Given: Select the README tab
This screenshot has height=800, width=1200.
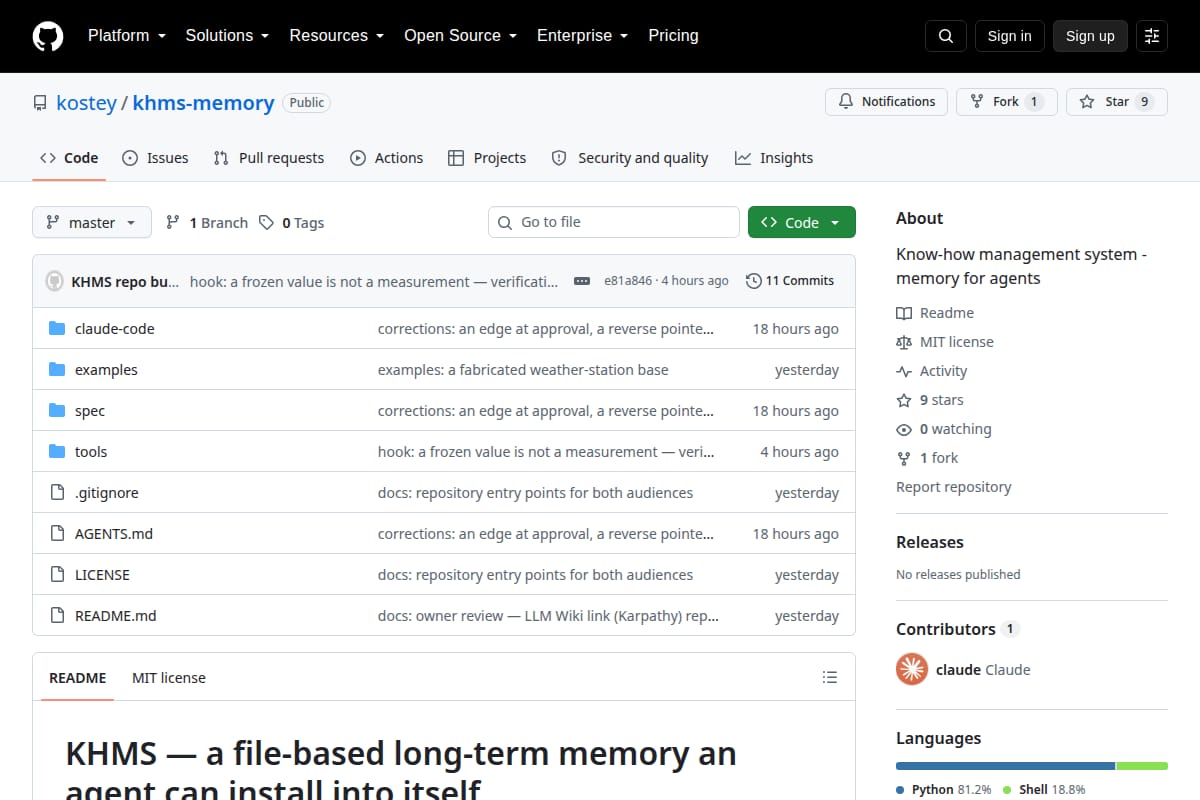Looking at the screenshot, I should [78, 678].
